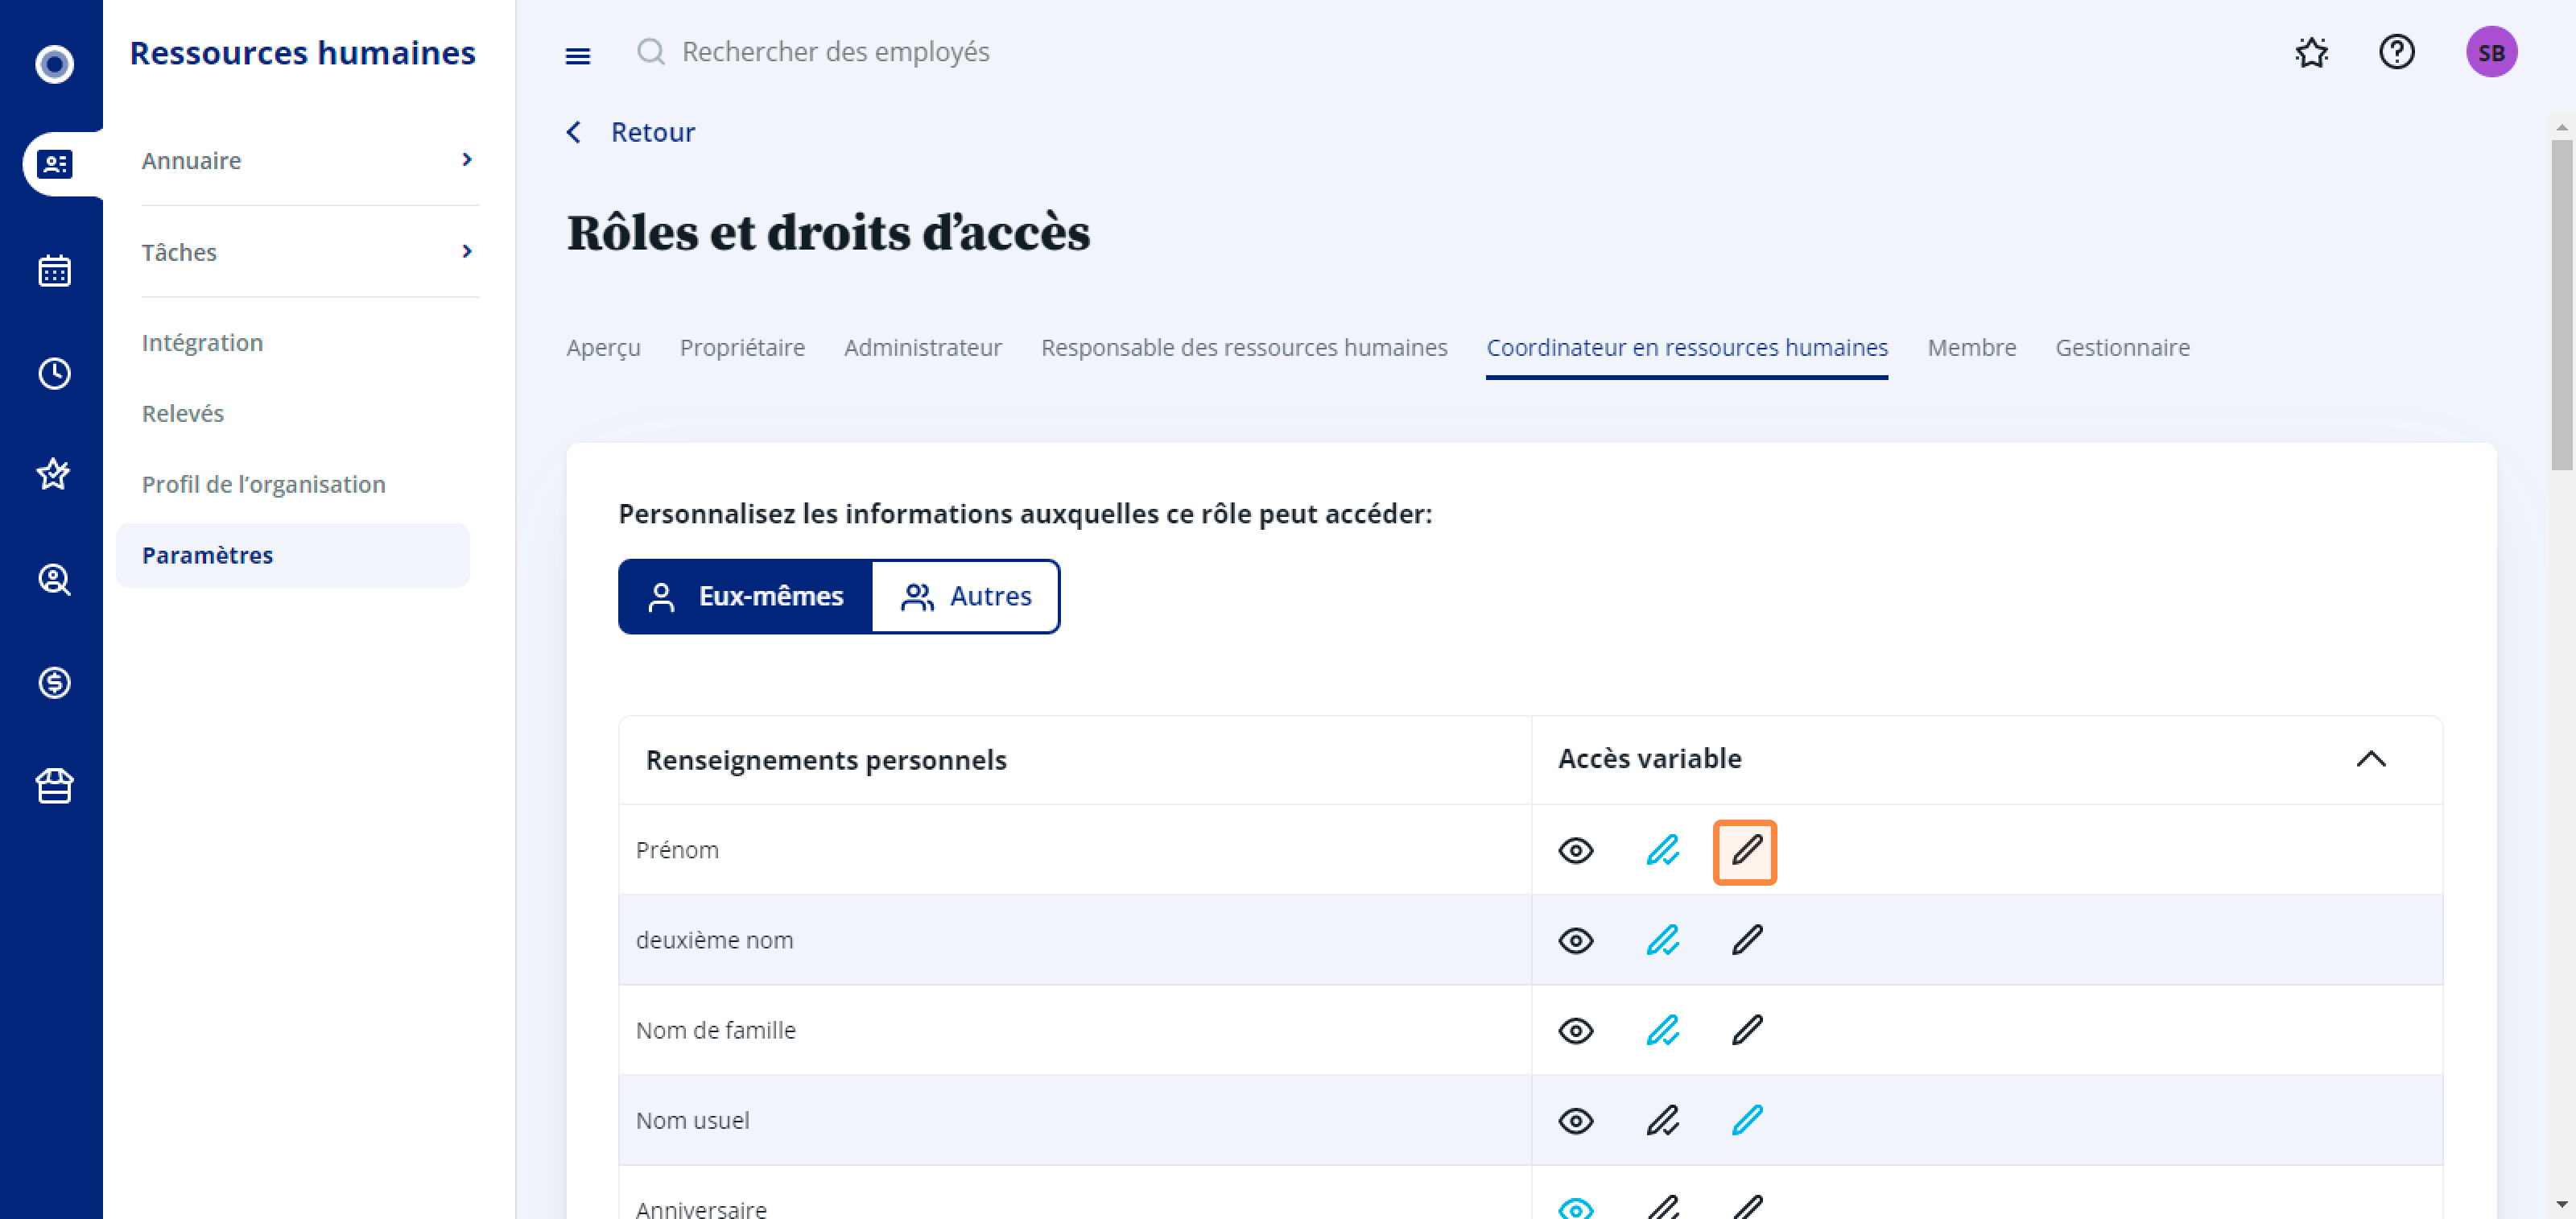Image resolution: width=2576 pixels, height=1219 pixels.
Task: Open the employee directory sidebar icon
Action: click(x=54, y=164)
